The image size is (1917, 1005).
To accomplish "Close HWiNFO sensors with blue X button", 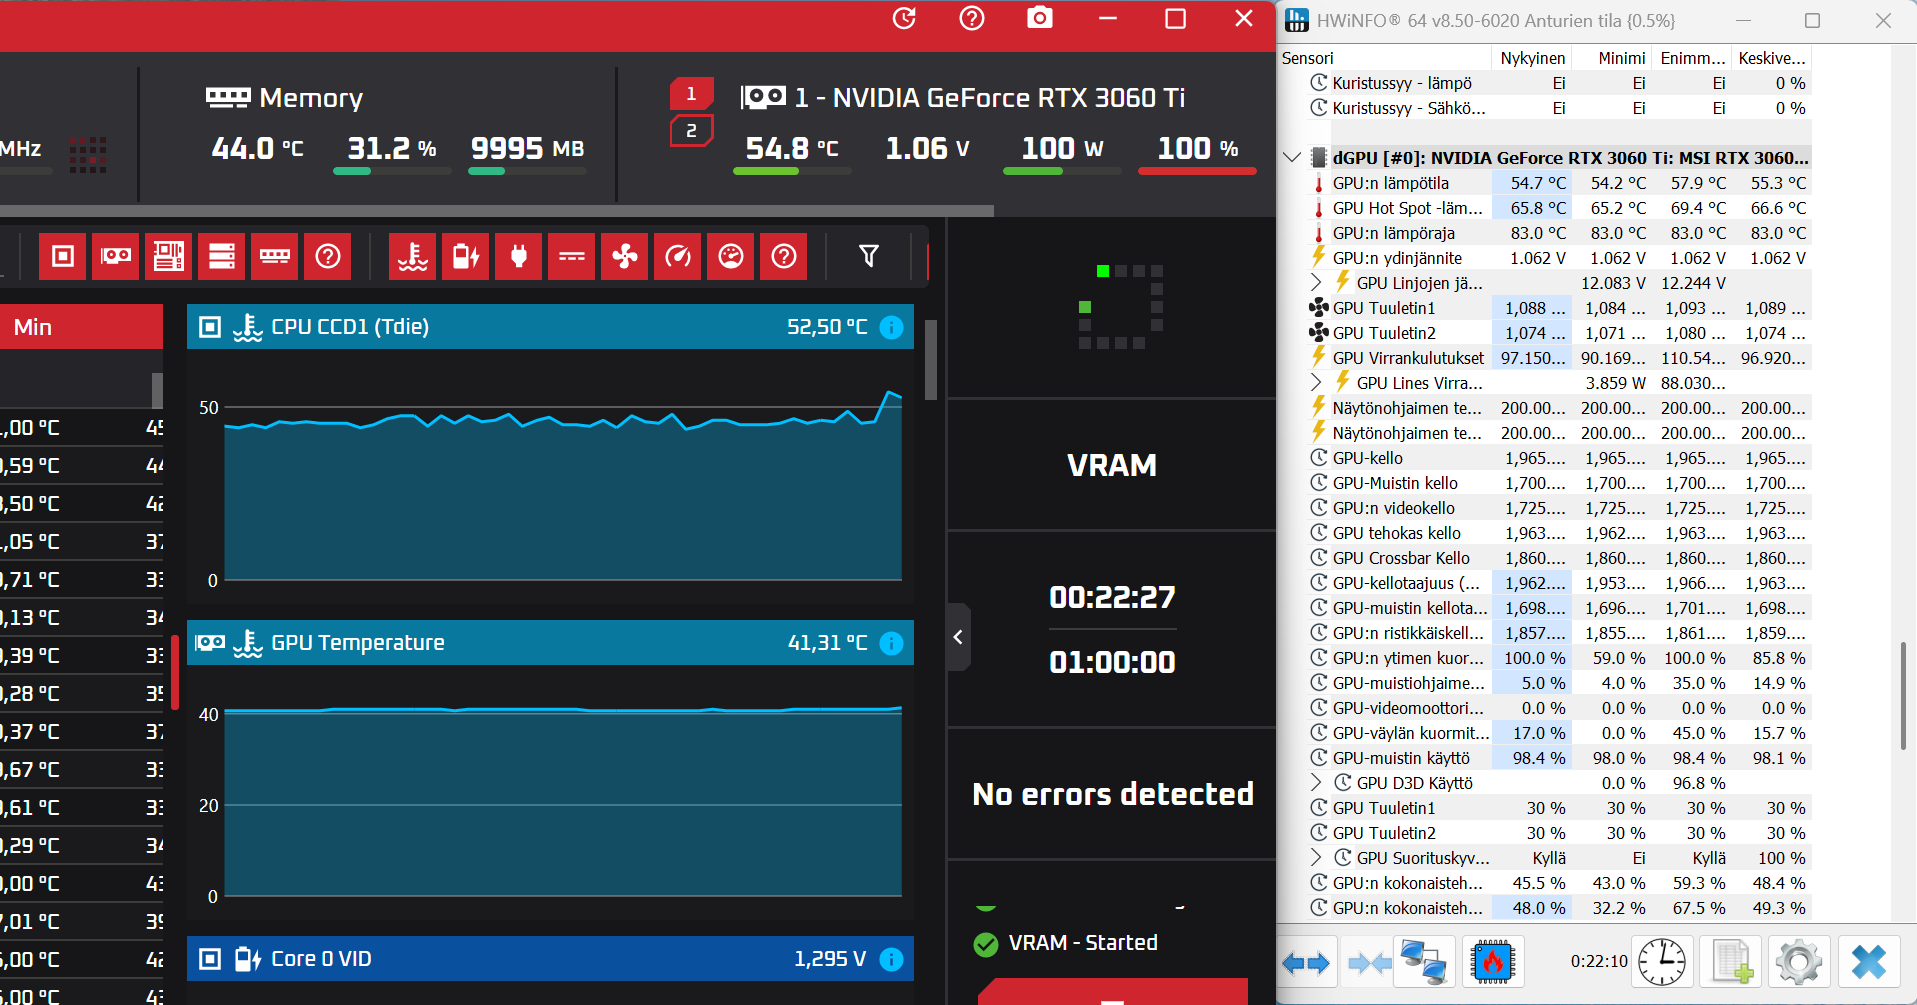I will click(x=1868, y=963).
